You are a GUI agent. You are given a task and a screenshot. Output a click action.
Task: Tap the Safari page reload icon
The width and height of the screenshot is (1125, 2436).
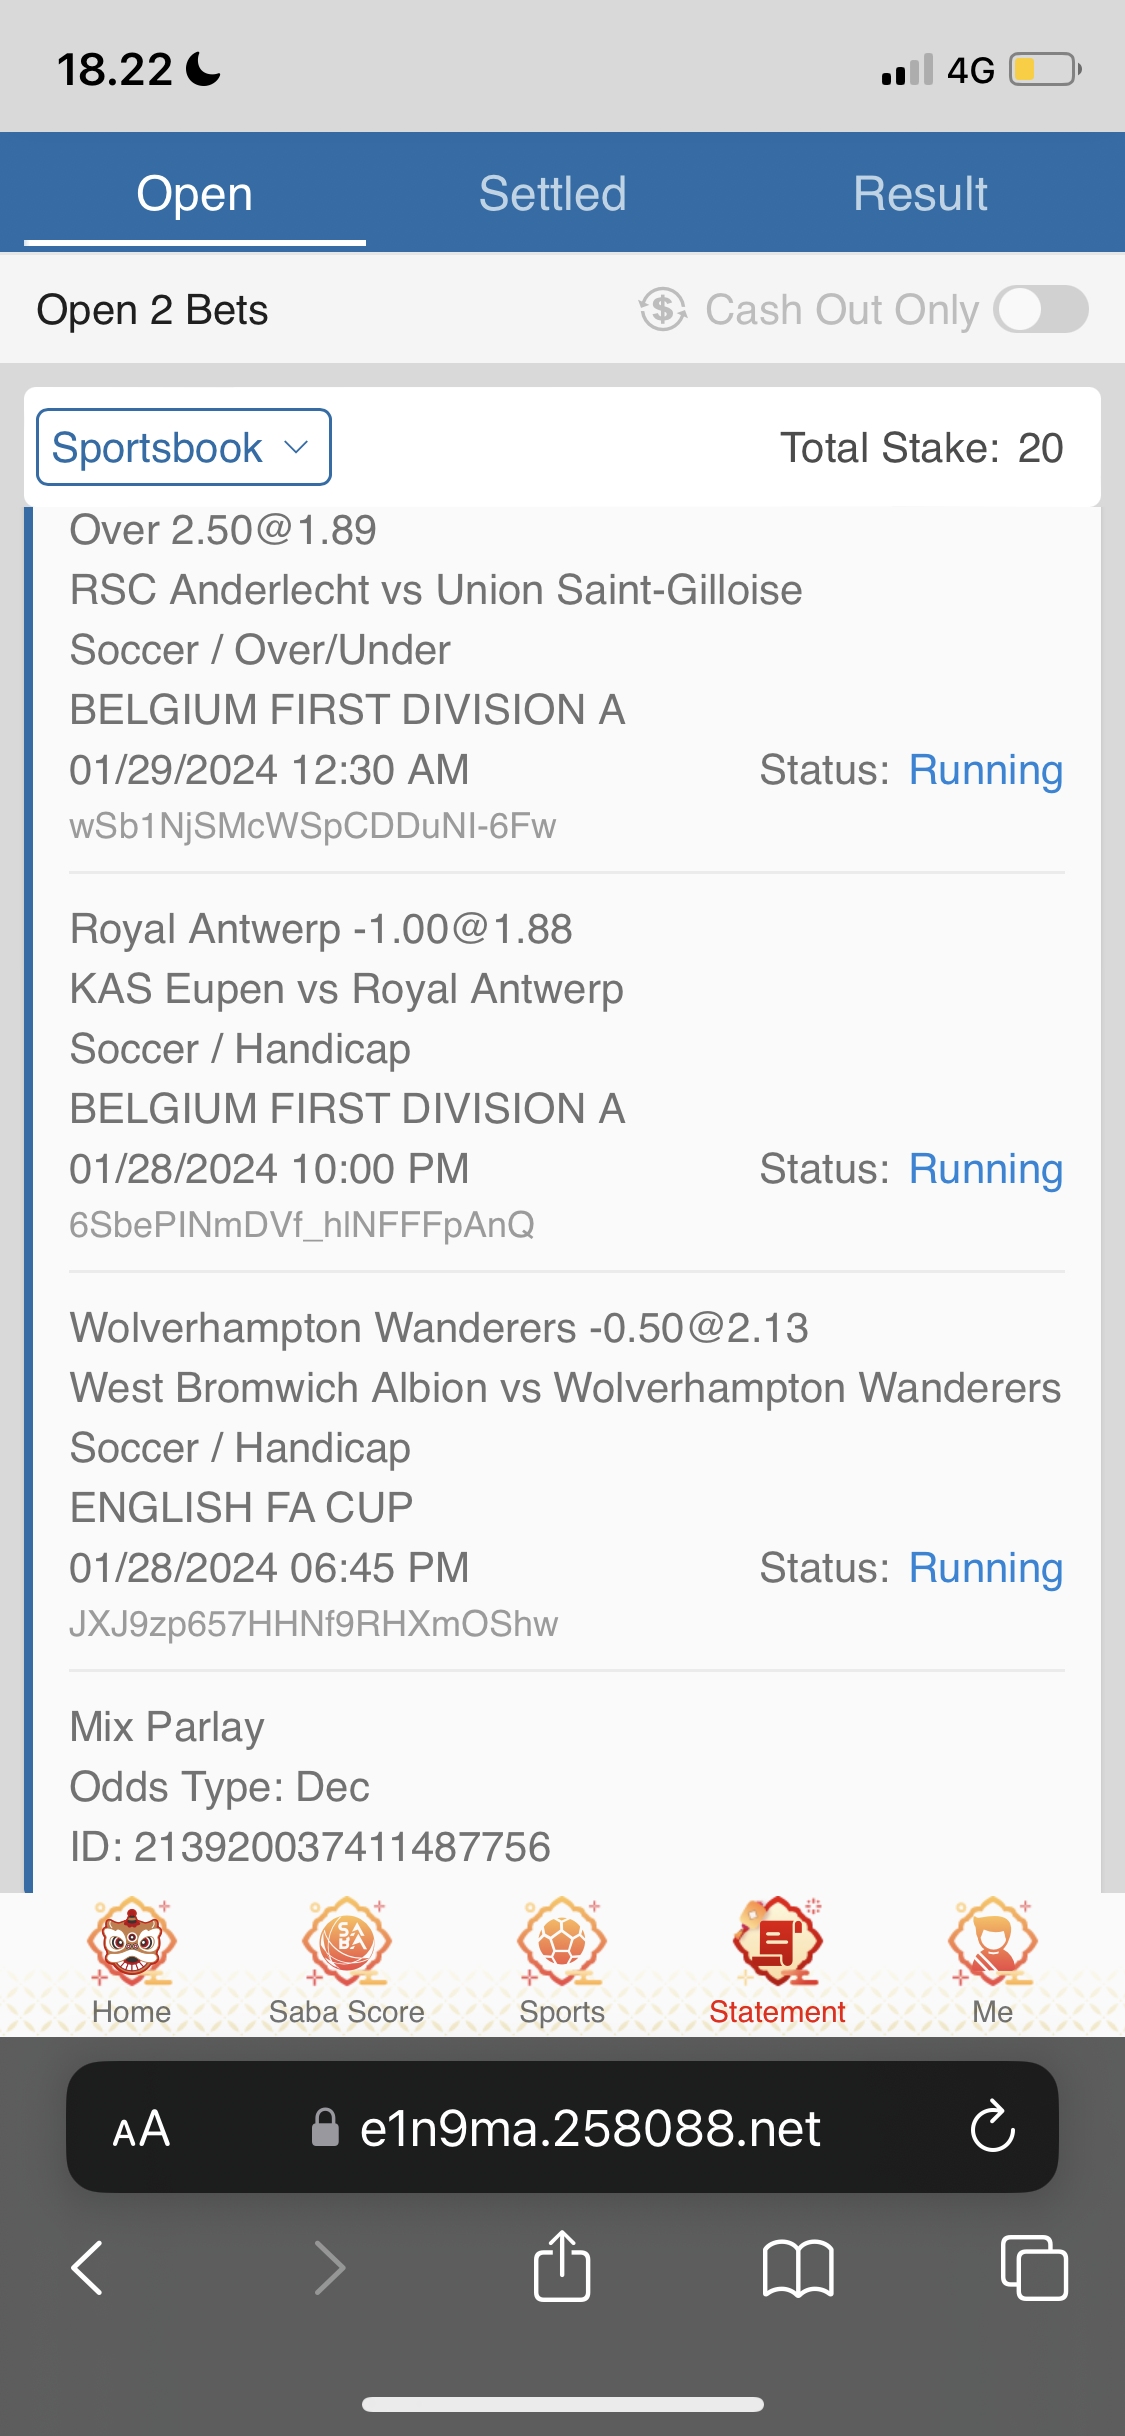992,2127
